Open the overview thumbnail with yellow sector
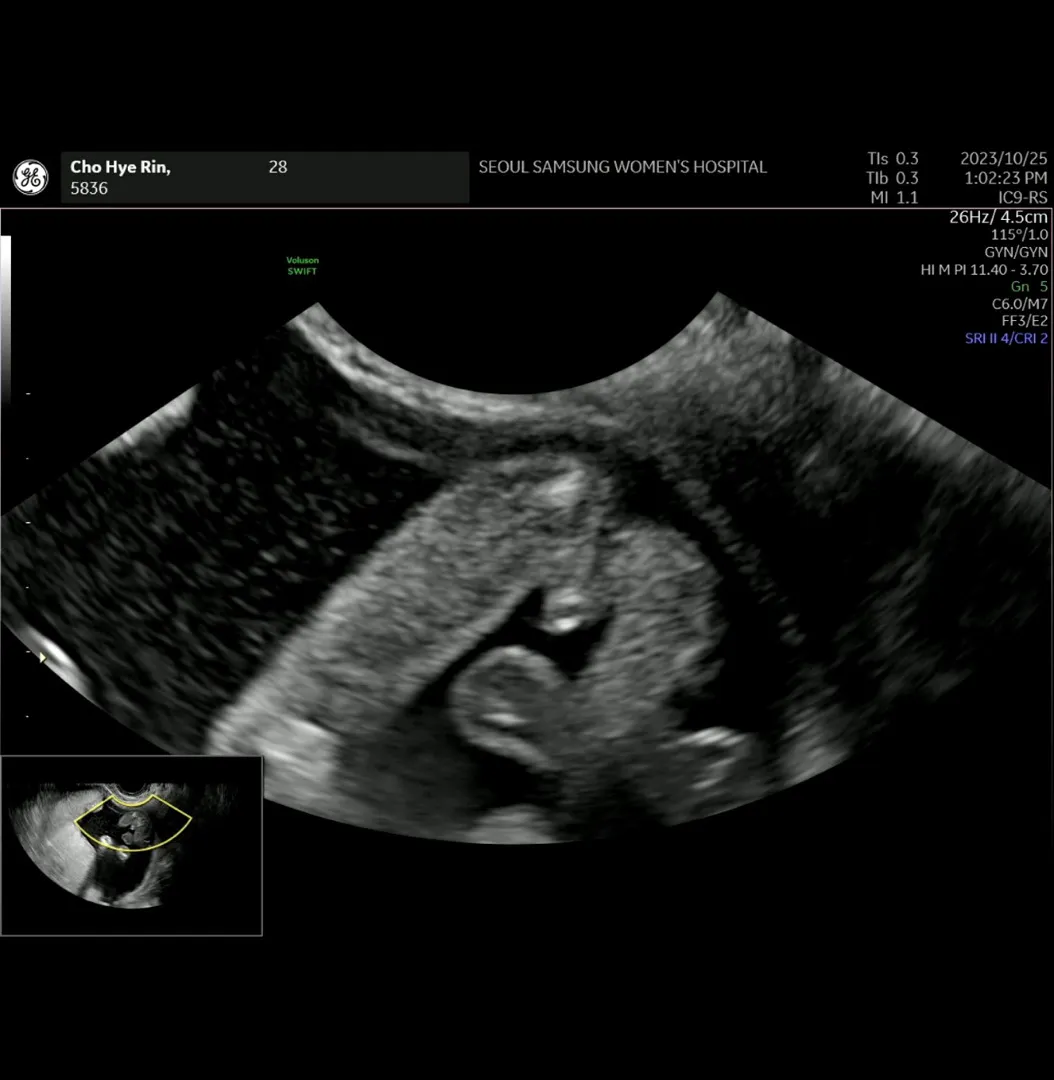1054x1080 pixels. [x=132, y=846]
